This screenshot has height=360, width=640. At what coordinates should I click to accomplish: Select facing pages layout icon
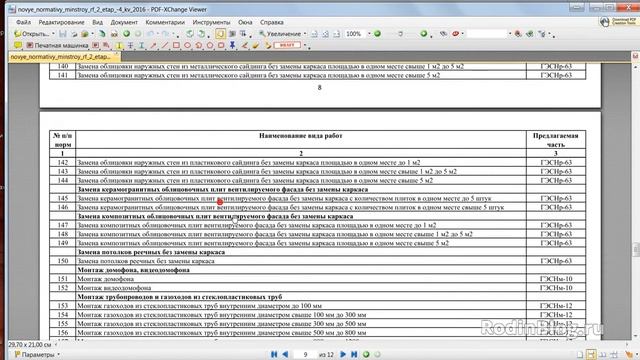click(x=602, y=355)
